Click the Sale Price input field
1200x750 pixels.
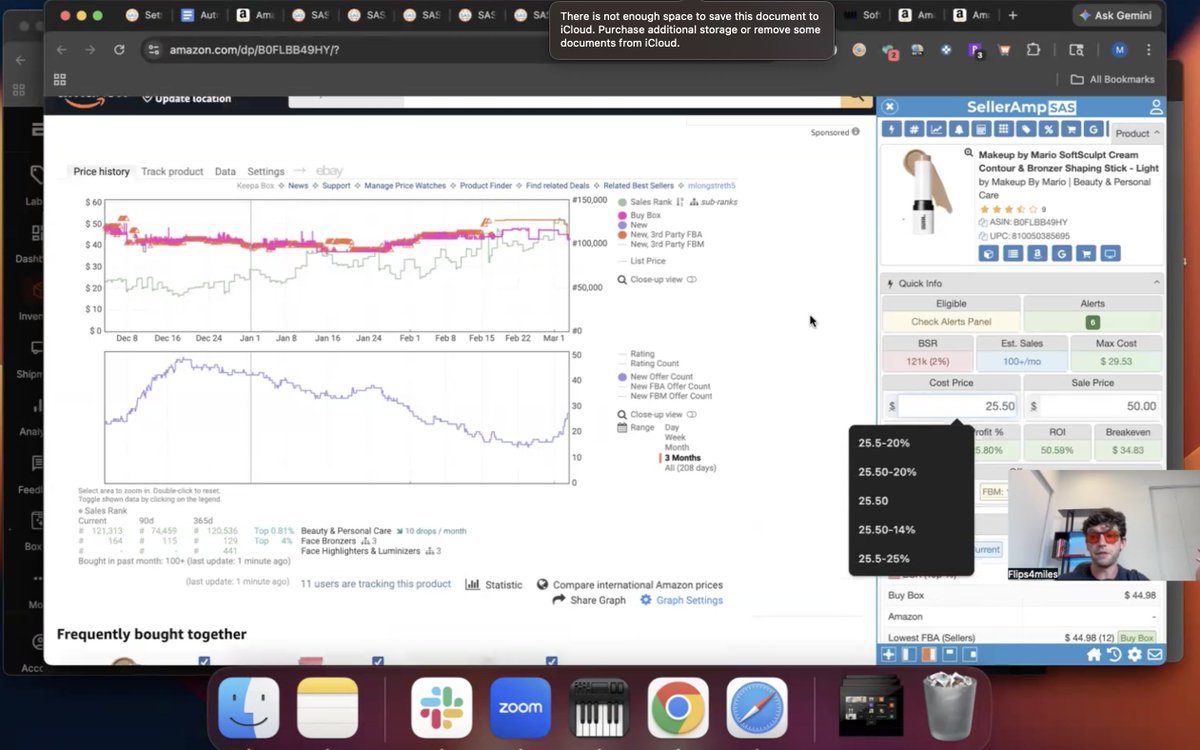(x=1100, y=406)
